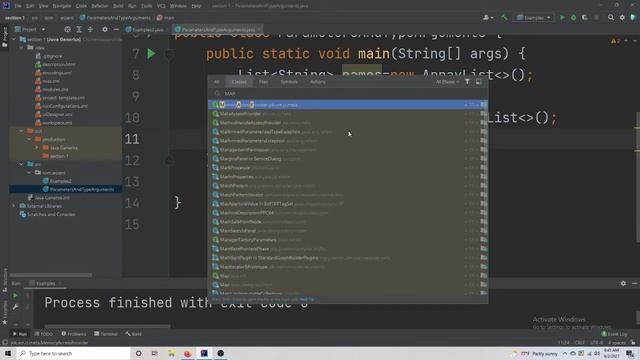This screenshot has width=640, height=360.
Task: Click the green Run button in toolbar
Action: click(x=562, y=18)
